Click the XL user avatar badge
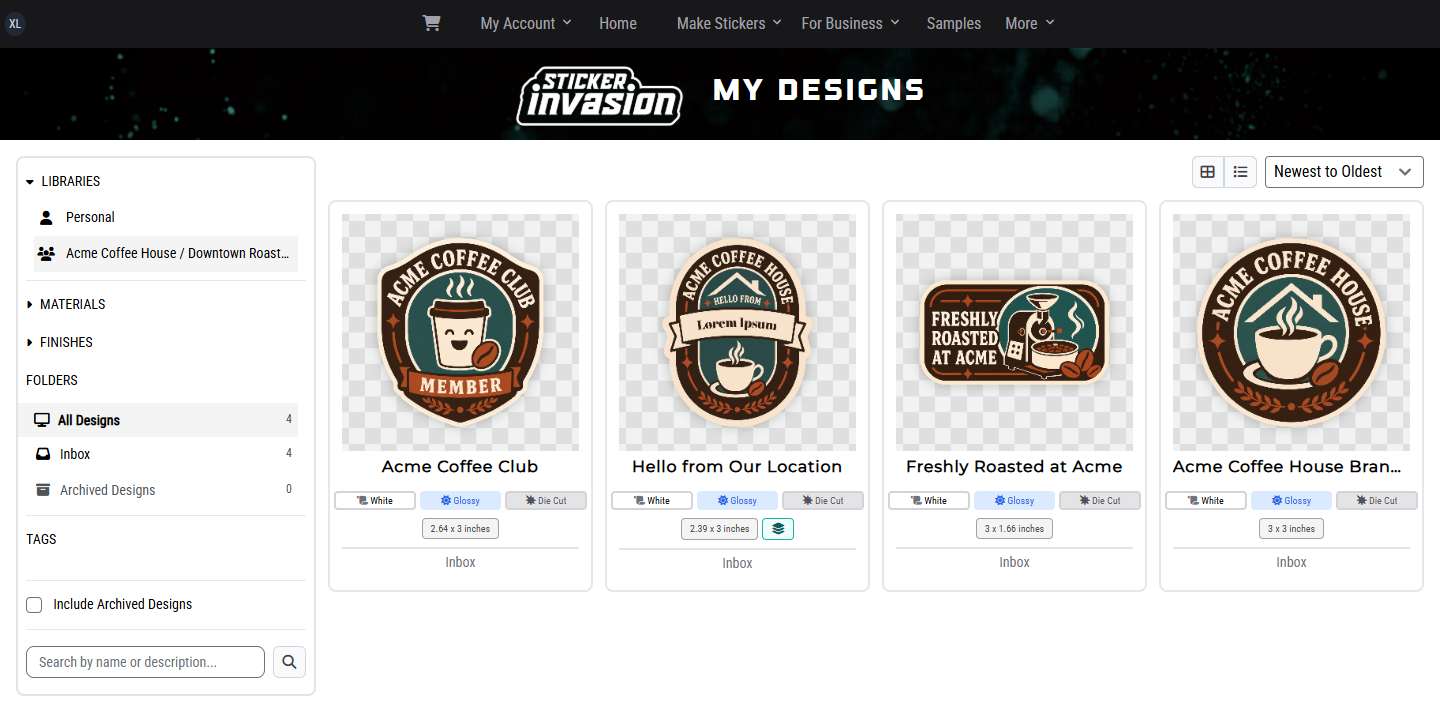Image resolution: width=1440 pixels, height=709 pixels. click(x=15, y=23)
